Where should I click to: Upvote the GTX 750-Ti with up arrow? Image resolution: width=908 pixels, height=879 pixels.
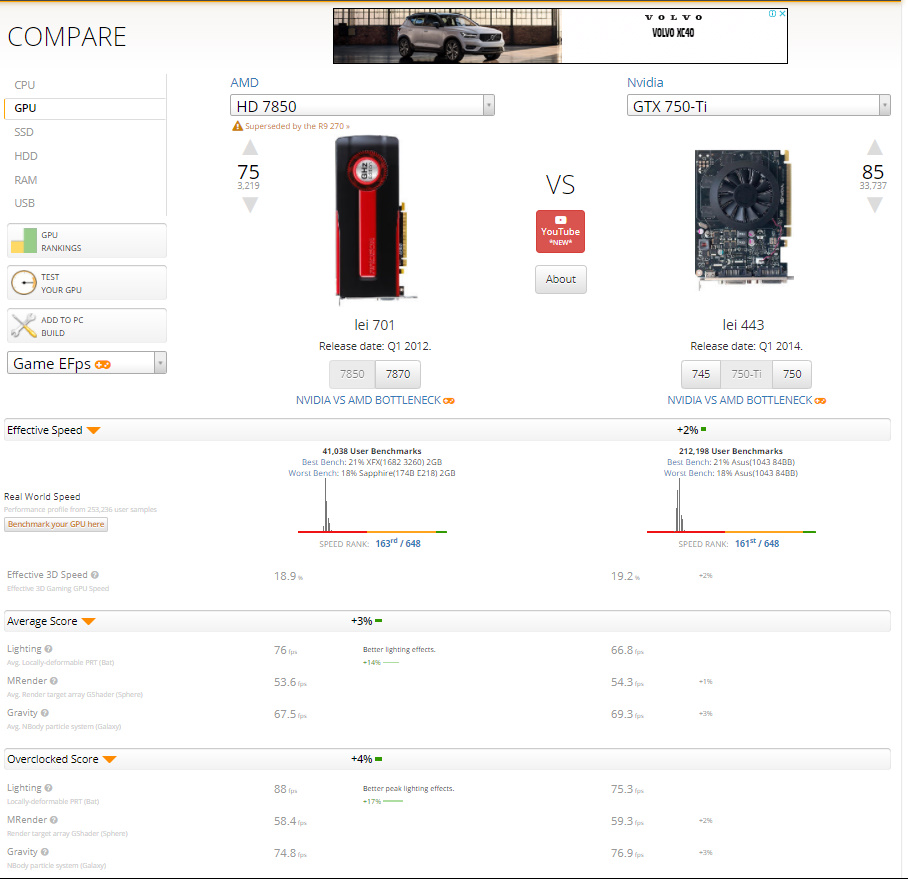pos(875,148)
